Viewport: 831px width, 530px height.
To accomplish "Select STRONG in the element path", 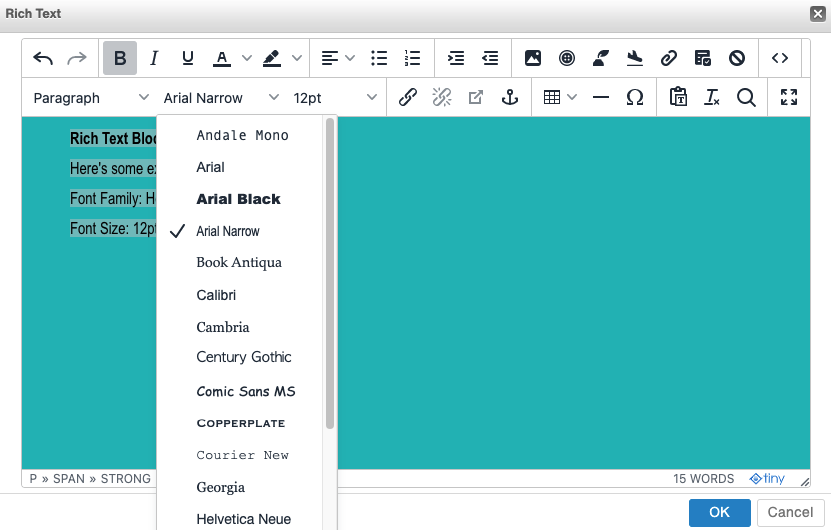I will (126, 479).
